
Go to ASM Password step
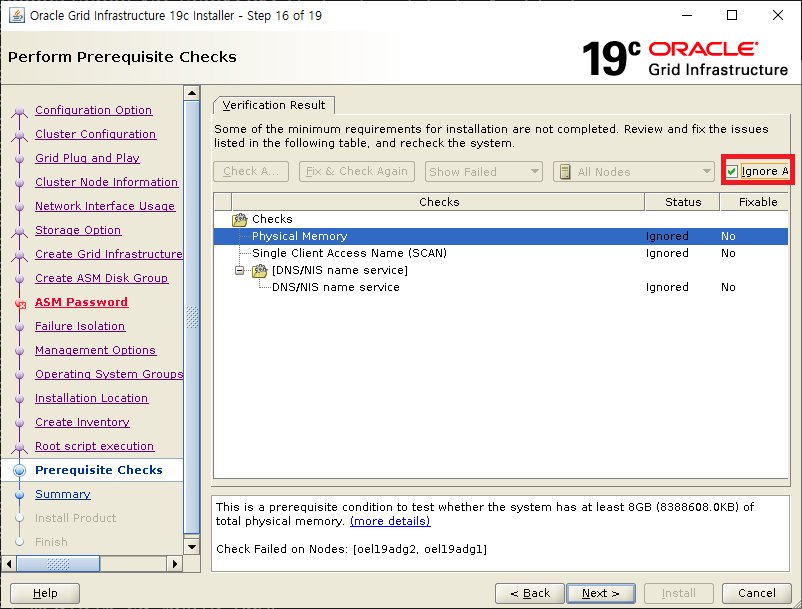point(81,303)
